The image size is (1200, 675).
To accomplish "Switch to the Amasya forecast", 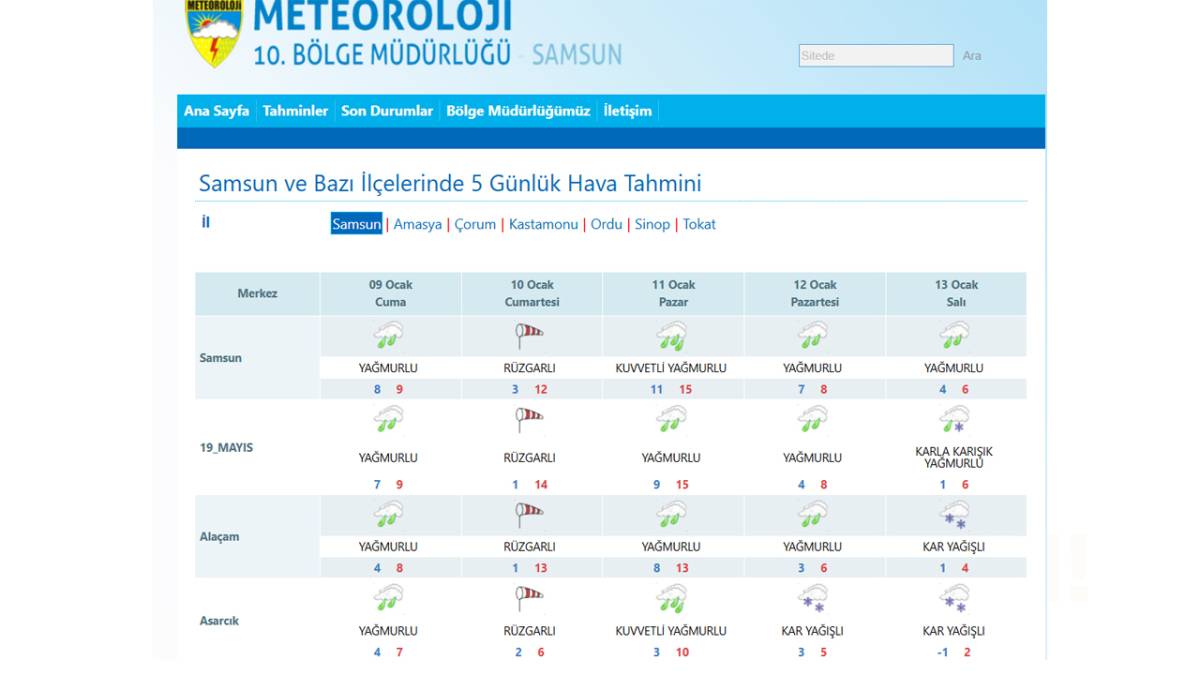I will pyautogui.click(x=417, y=224).
